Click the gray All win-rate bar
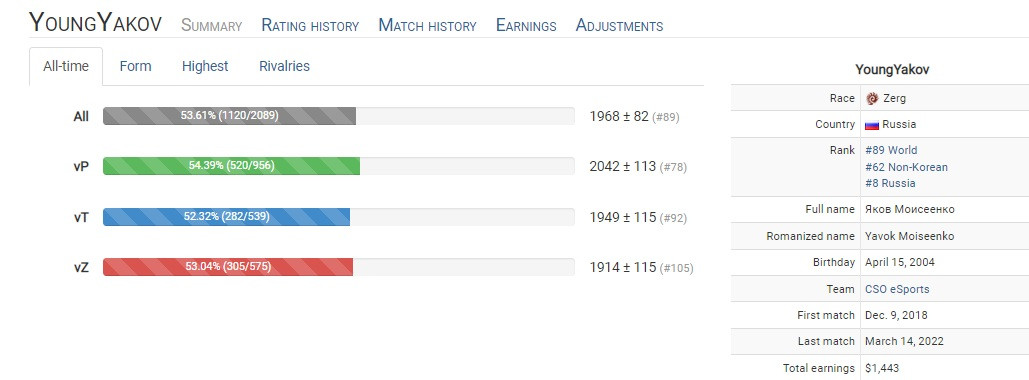This screenshot has width=1029, height=380. 230,116
